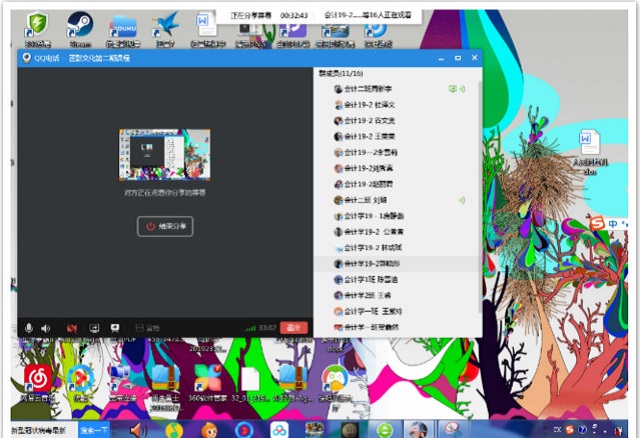Click the taskbar search text field

coord(38,430)
